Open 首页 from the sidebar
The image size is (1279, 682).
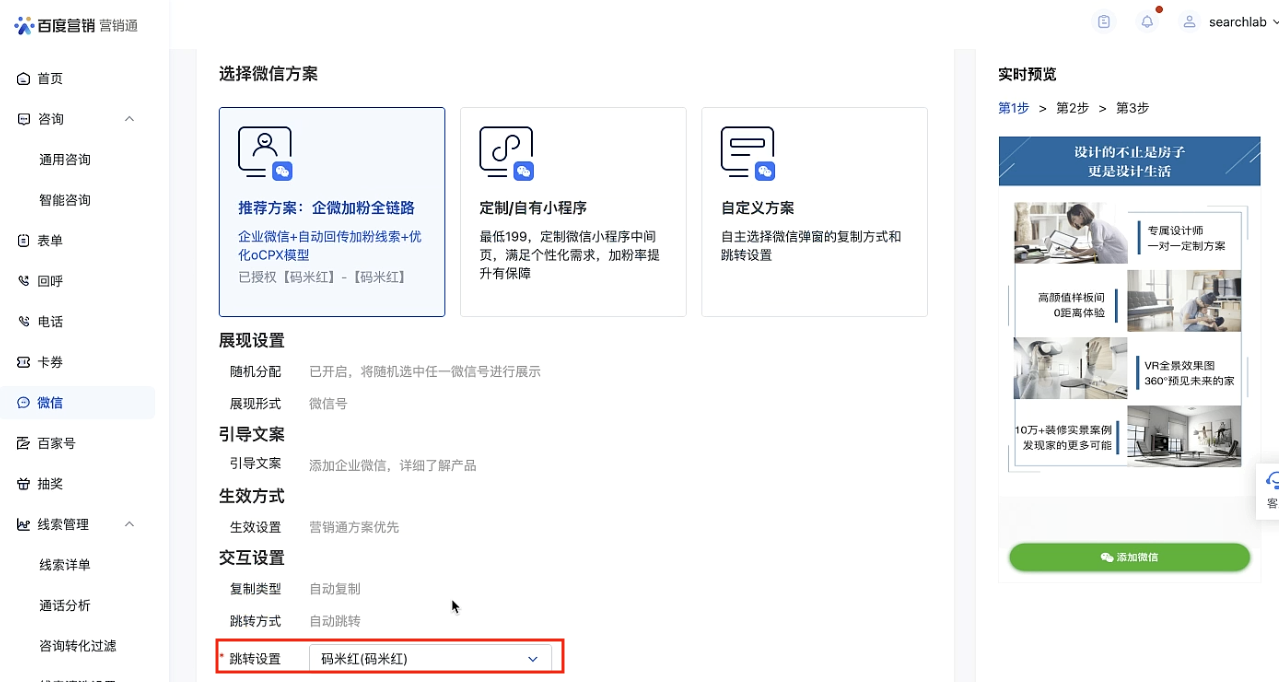coord(50,78)
